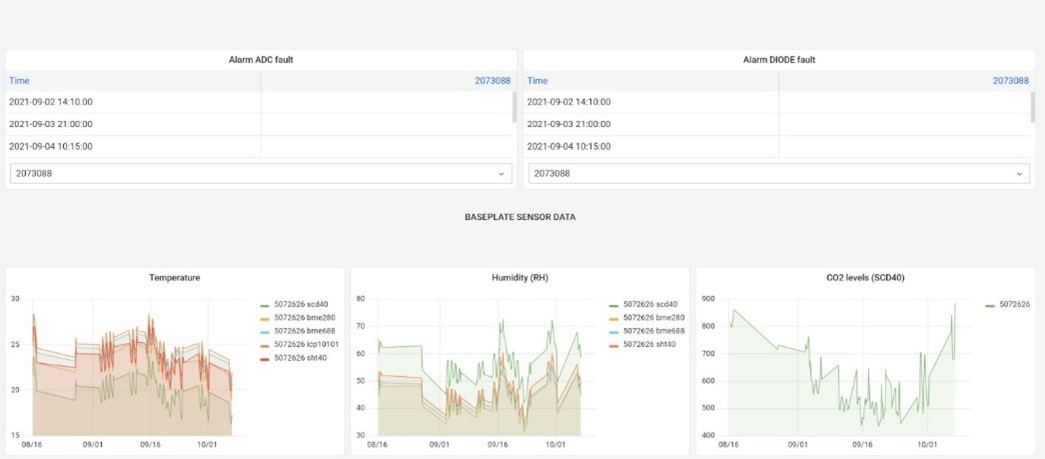
Task: Open the 2073088 dropdown under DIODE fault
Action: (x=778, y=173)
